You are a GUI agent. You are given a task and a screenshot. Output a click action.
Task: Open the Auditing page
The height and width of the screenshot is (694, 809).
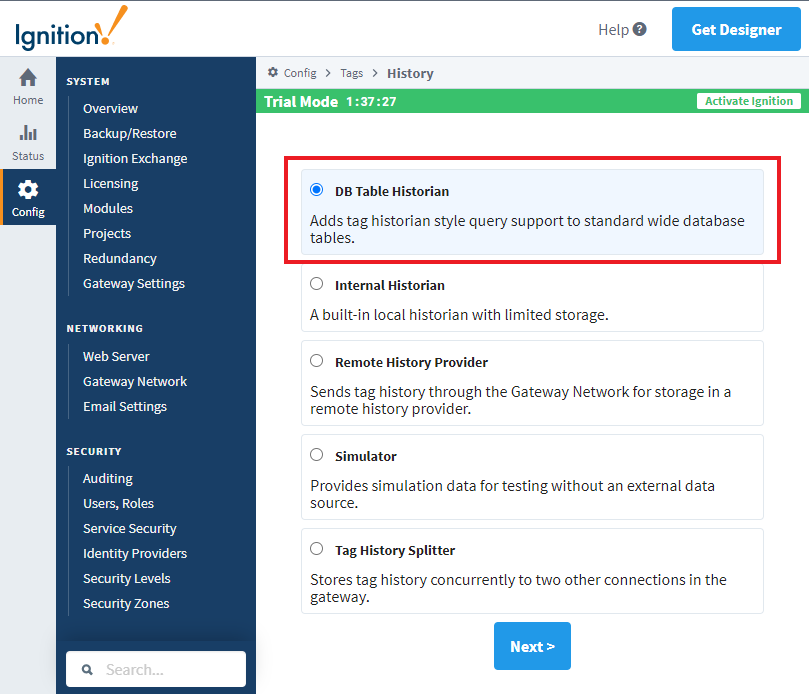(108, 479)
